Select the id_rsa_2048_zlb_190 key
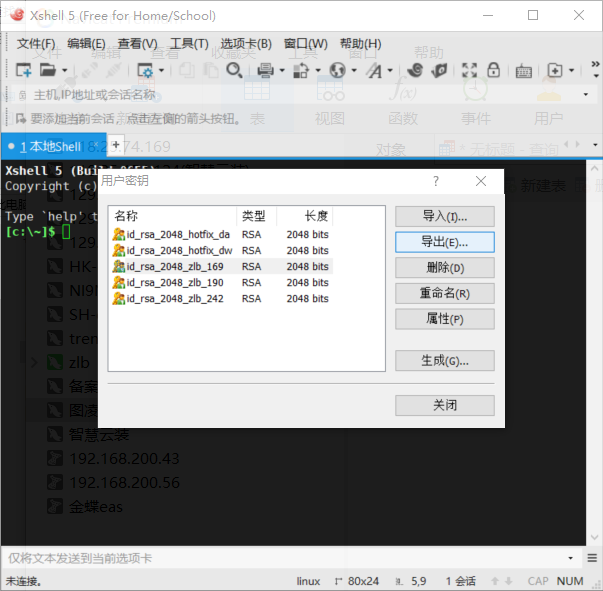The width and height of the screenshot is (603, 591). [x=168, y=283]
